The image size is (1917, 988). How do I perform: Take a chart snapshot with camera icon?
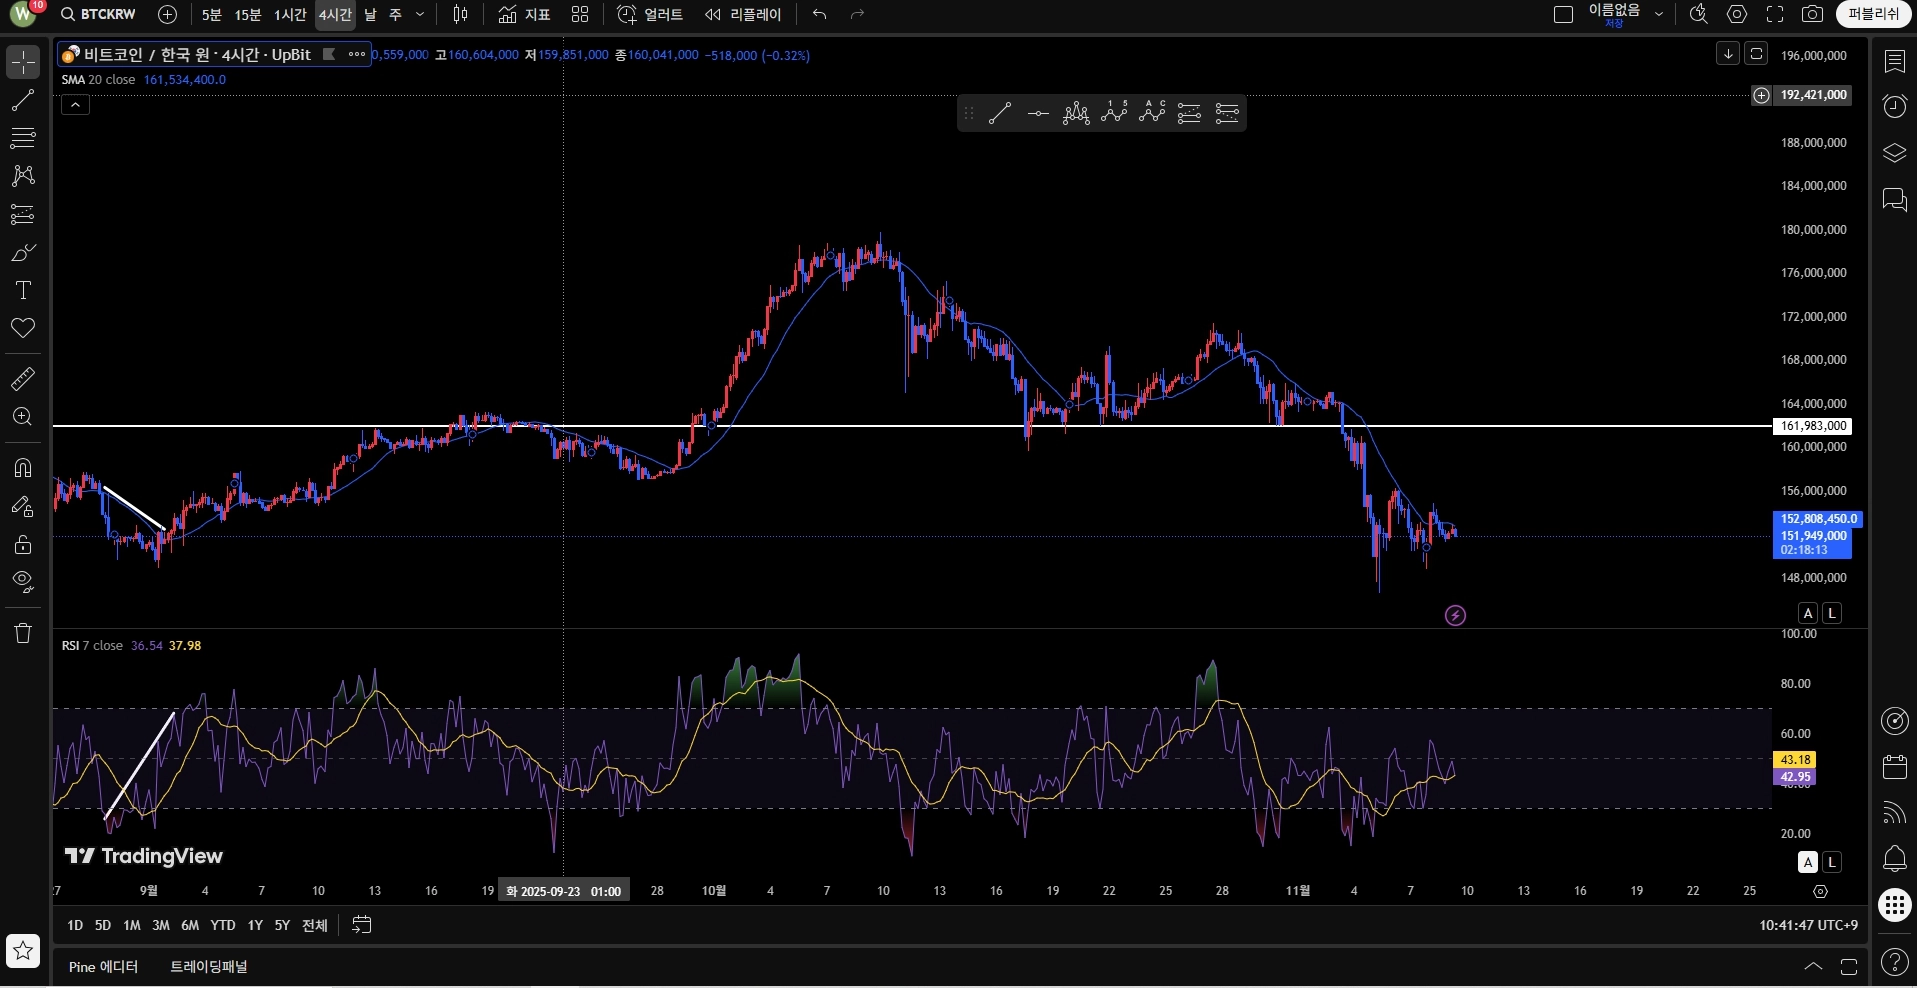point(1812,14)
